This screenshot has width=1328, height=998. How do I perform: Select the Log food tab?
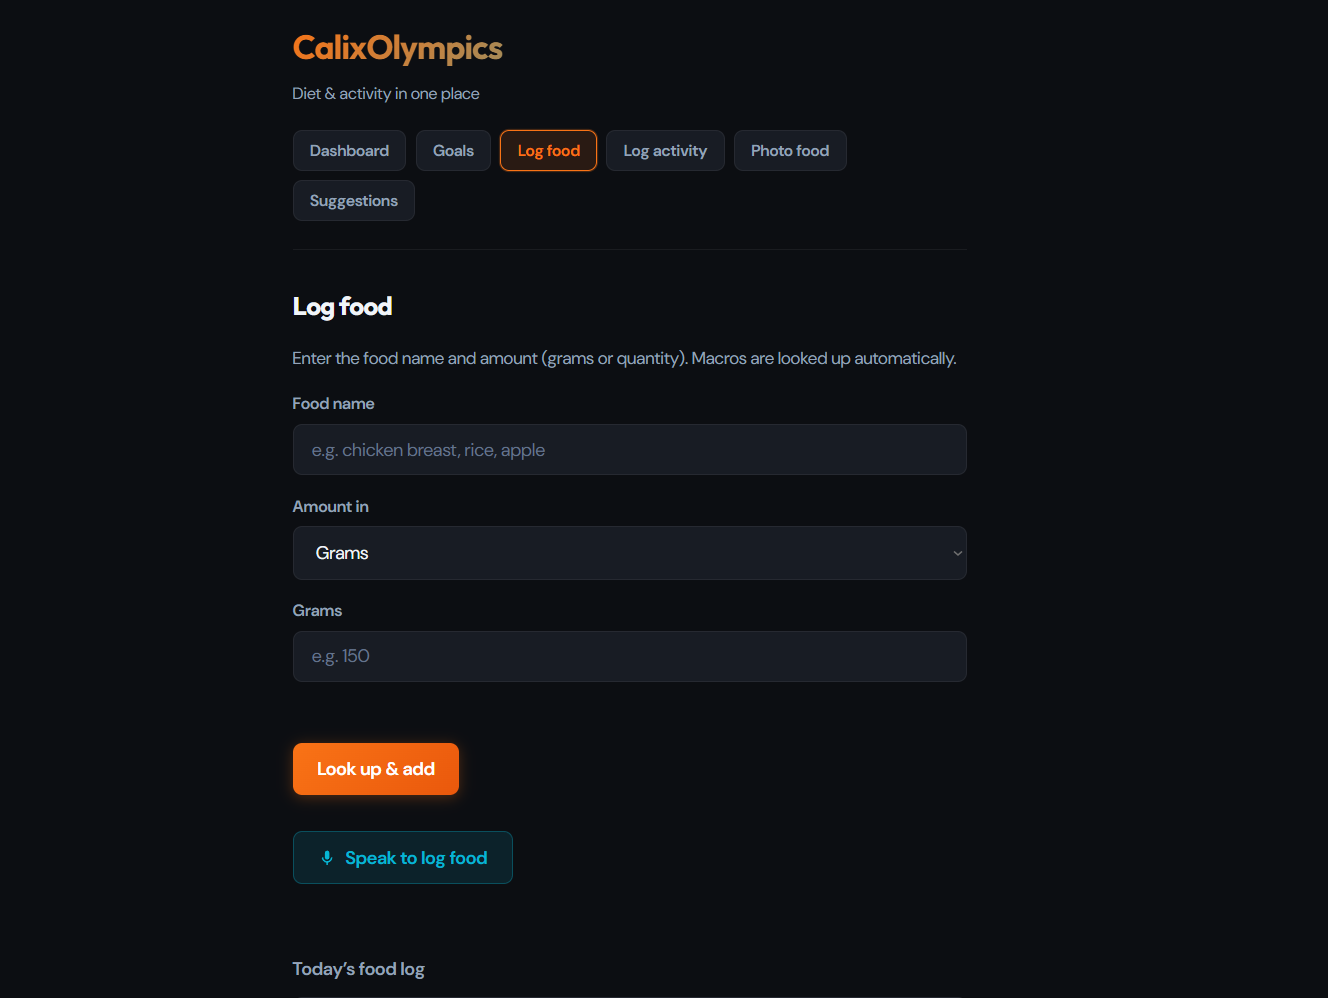[548, 151]
